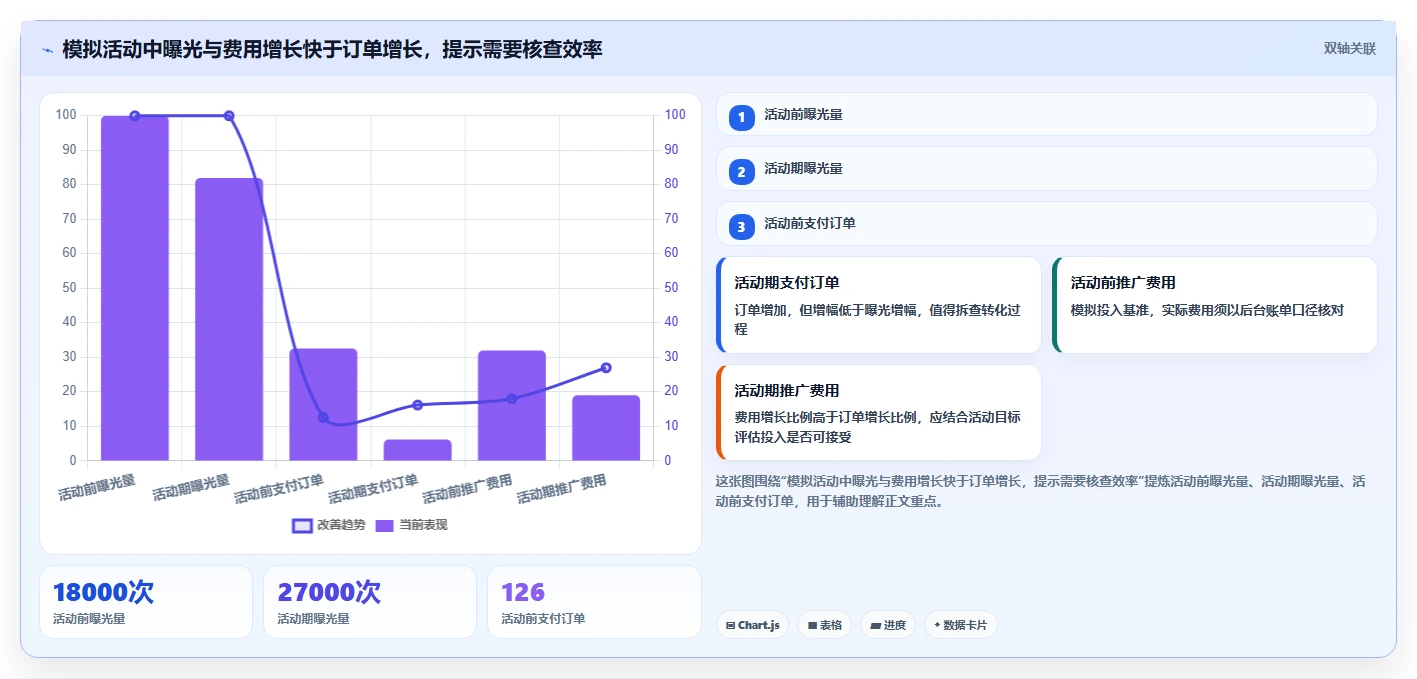Screen dimensions: 1417x679
Task: Click the number 3 badge for 活动前支付订单
Action: coord(741,227)
